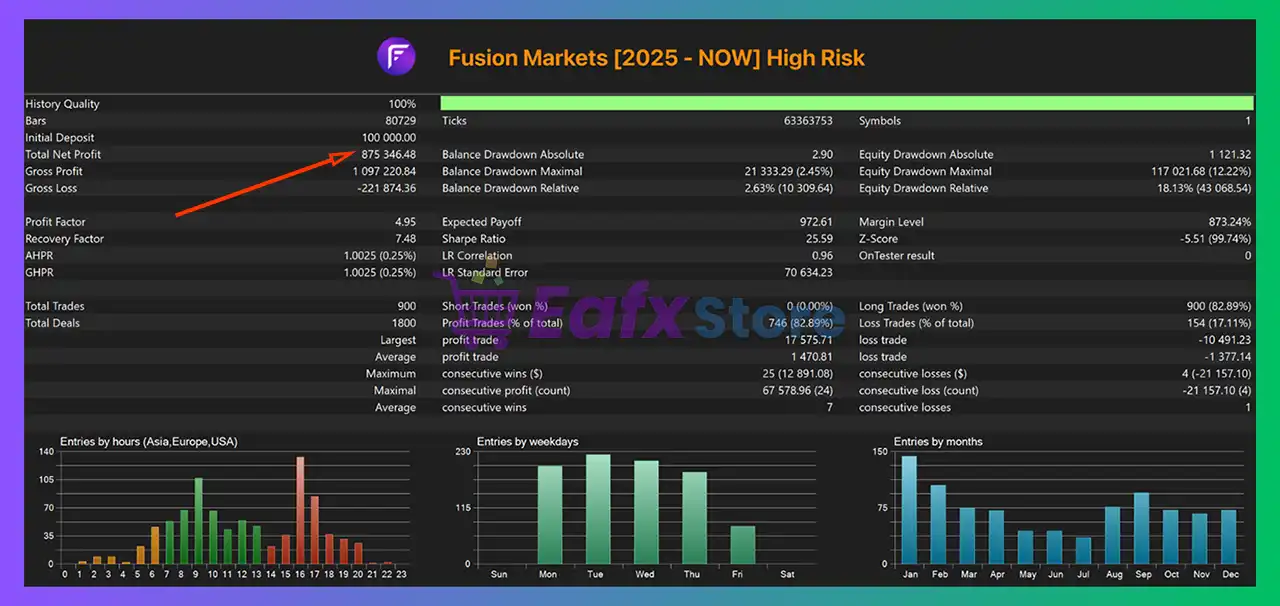Click the Friday bar in weekdays chart
Viewport: 1280px width, 606px height.
(x=742, y=545)
